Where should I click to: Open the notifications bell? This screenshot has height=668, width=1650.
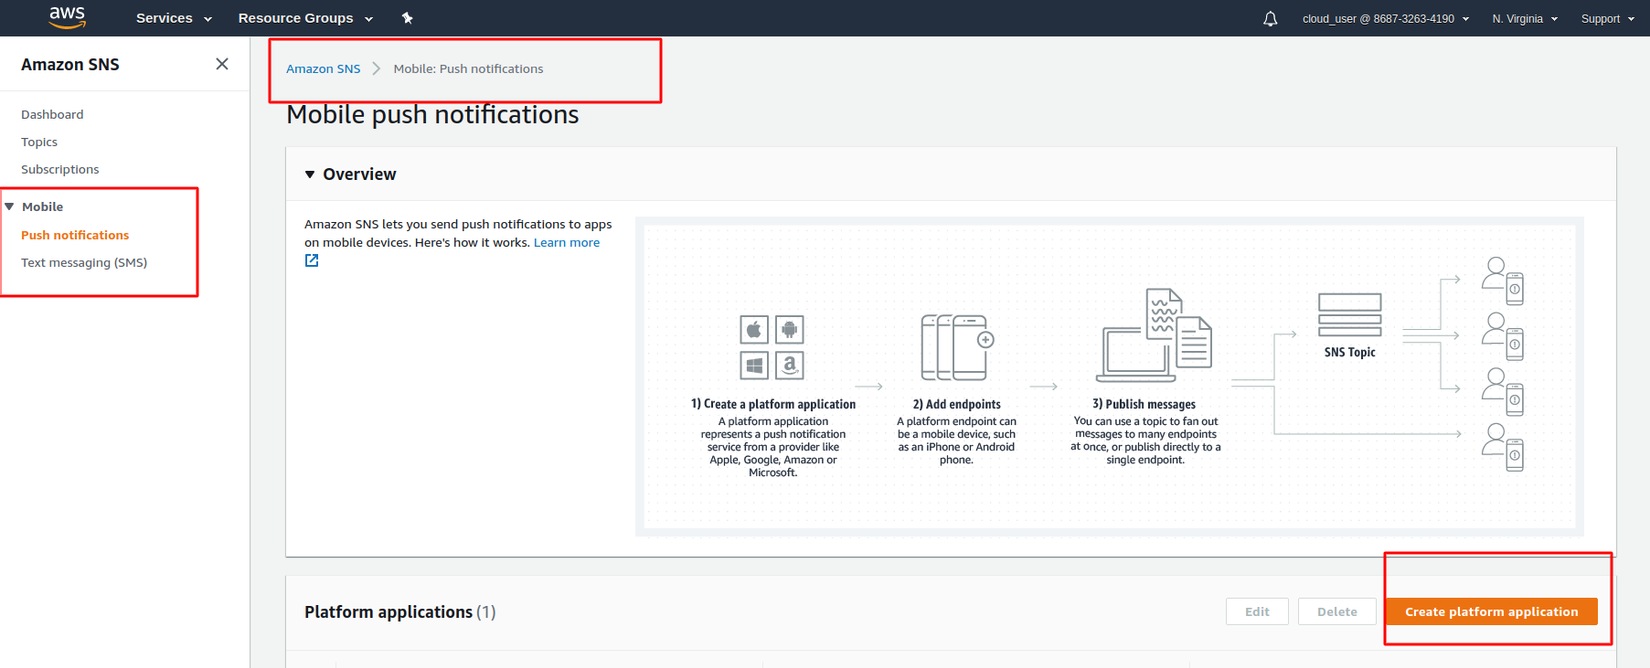pos(1270,18)
